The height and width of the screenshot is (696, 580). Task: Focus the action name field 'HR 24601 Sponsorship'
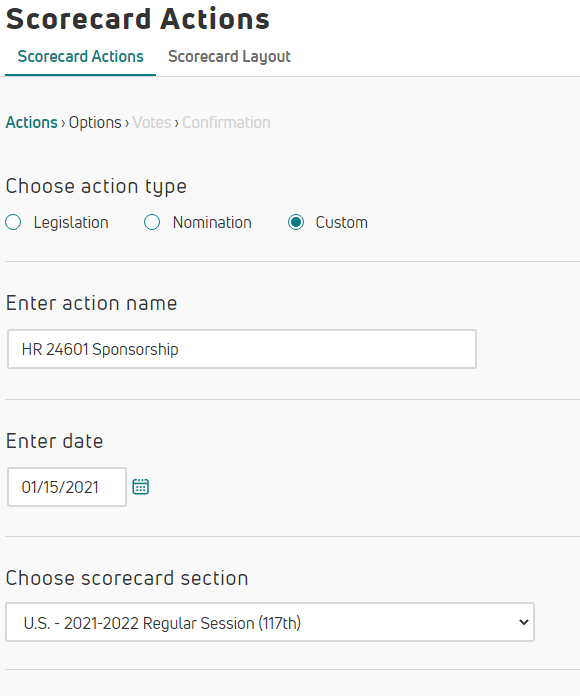pos(242,349)
